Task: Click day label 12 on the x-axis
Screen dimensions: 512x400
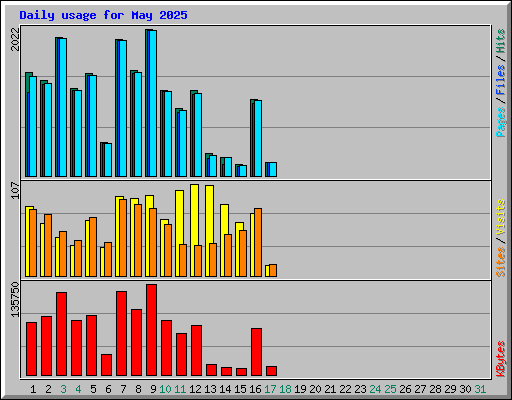Action: click(195, 389)
